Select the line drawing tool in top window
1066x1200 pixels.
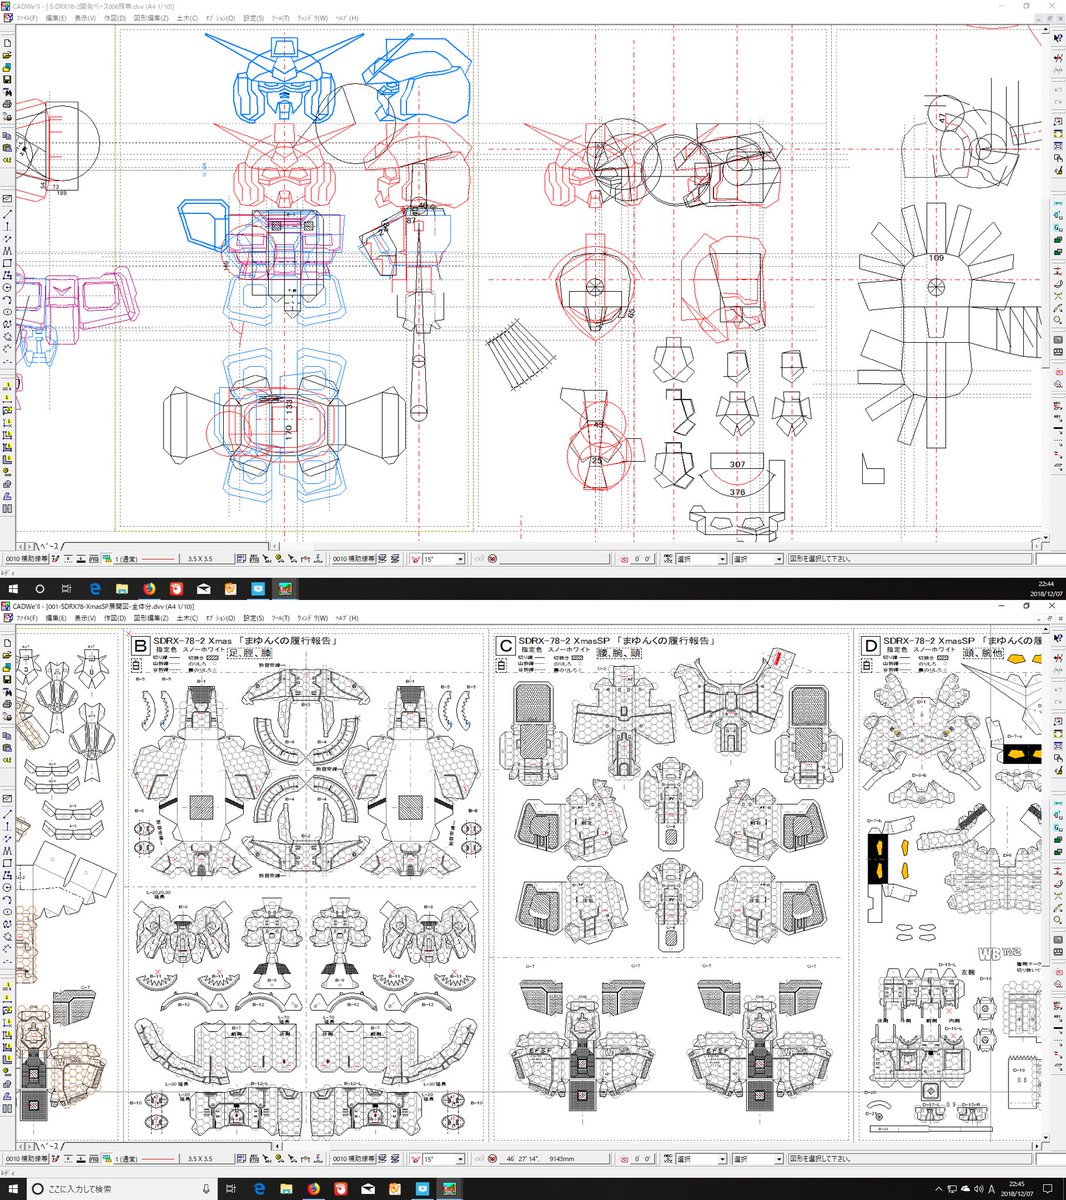coord(7,214)
